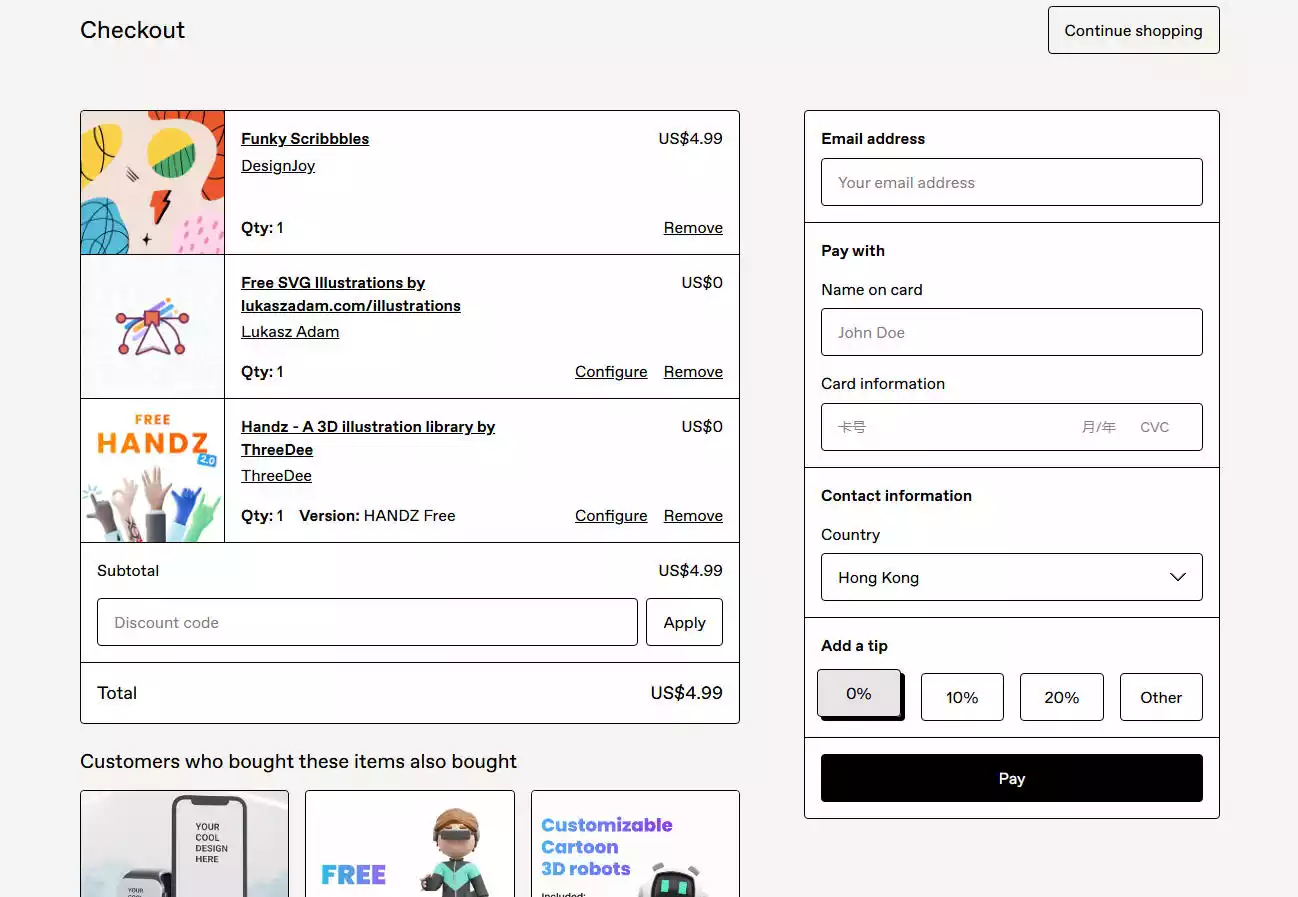Focus the email address field

(x=1012, y=182)
